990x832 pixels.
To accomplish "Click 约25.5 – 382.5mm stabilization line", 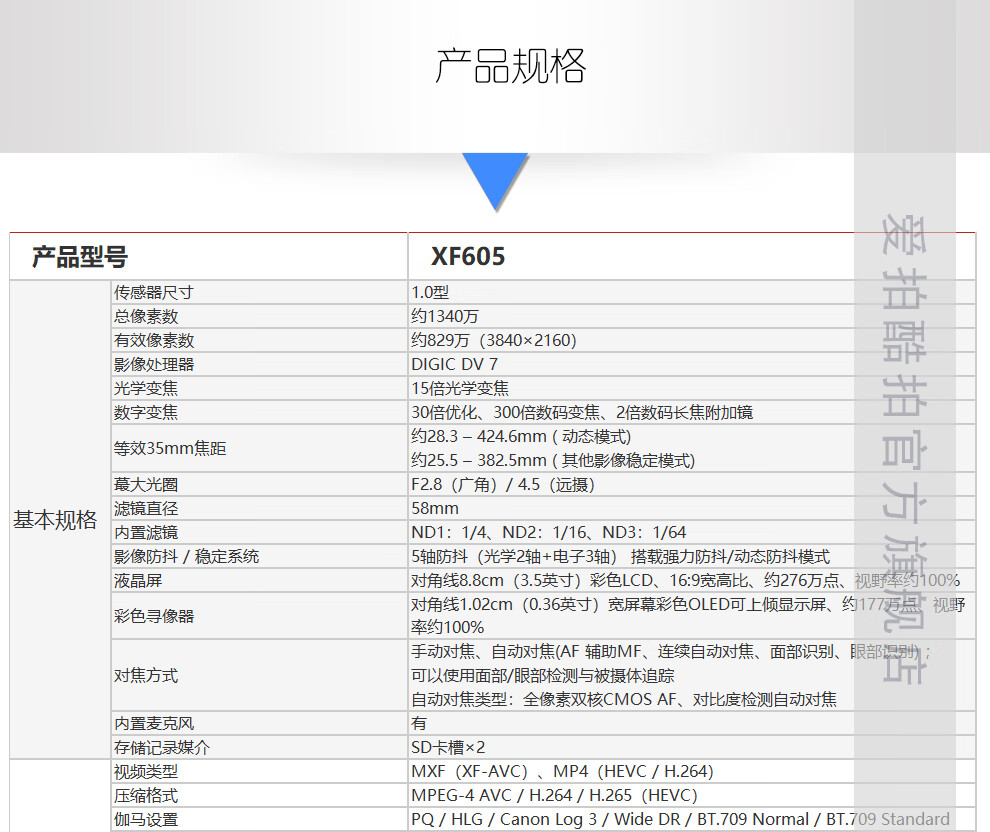I will (553, 460).
